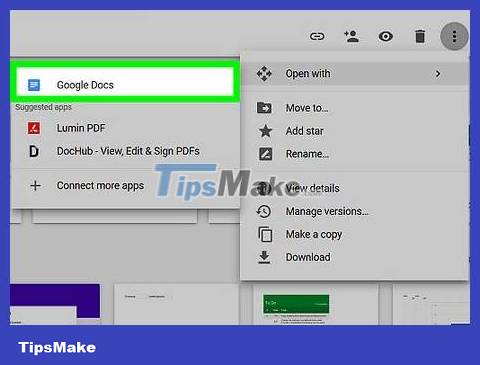Open with Lumin PDF
This screenshot has width=480, height=365.
[125, 128]
